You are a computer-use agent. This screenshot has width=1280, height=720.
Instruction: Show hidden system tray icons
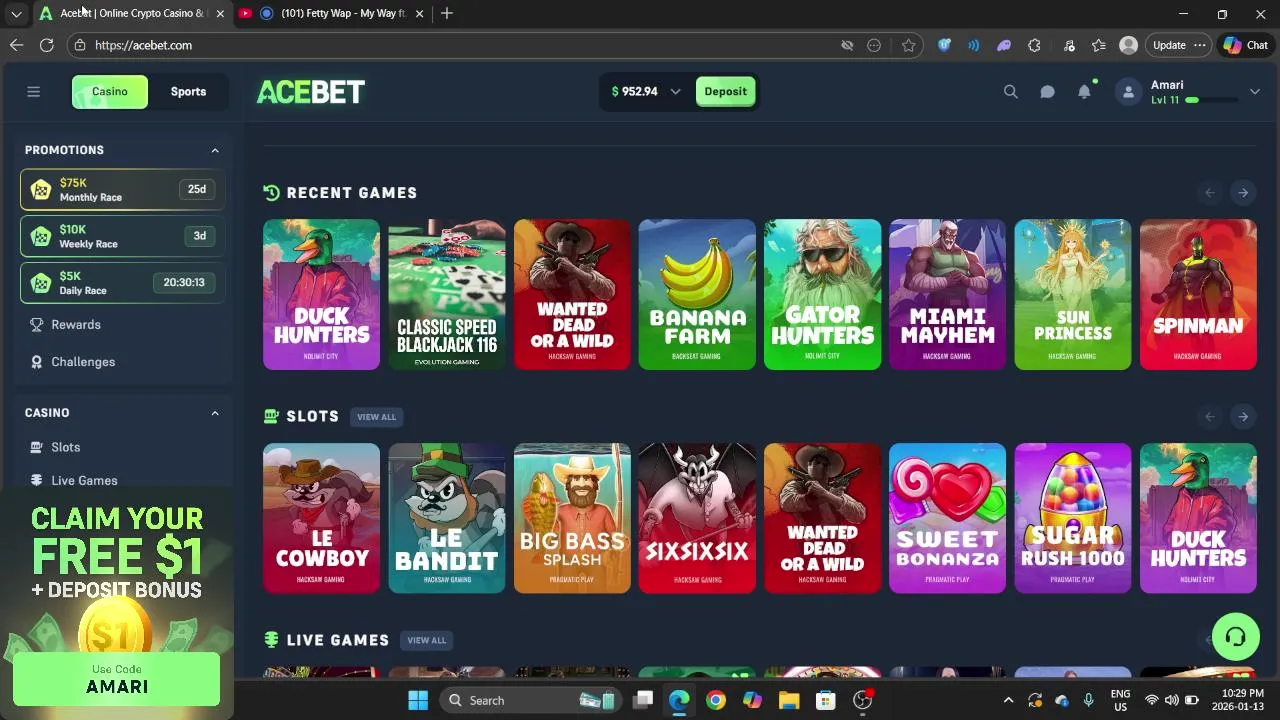pos(1008,700)
